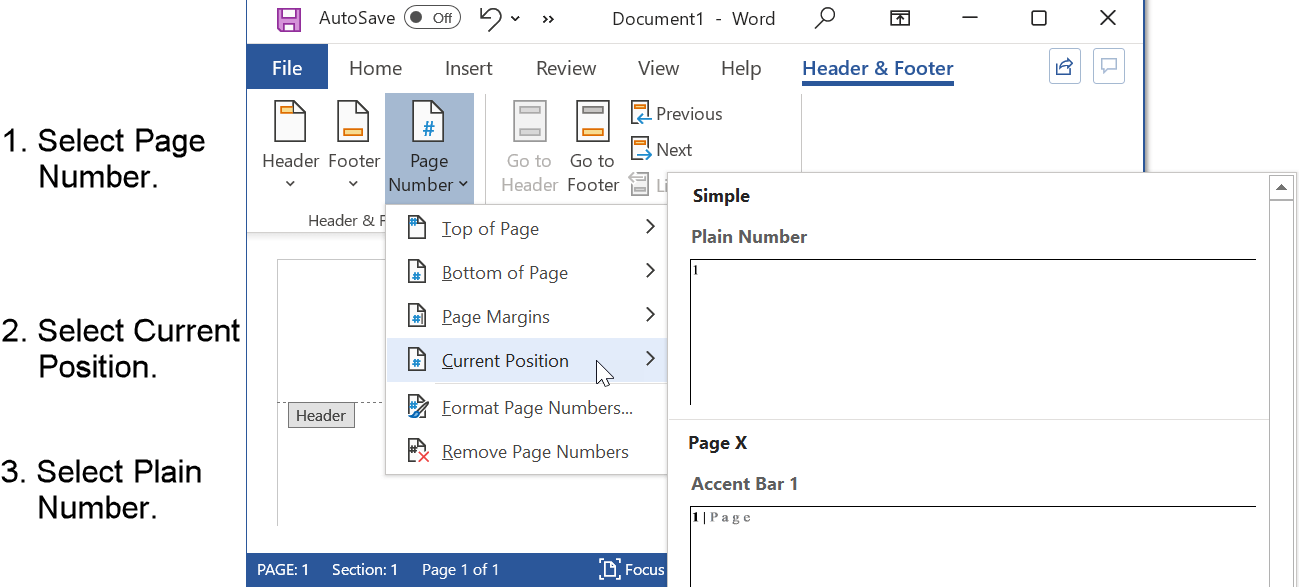Open the Footer gallery icon in ribbon

tap(353, 140)
